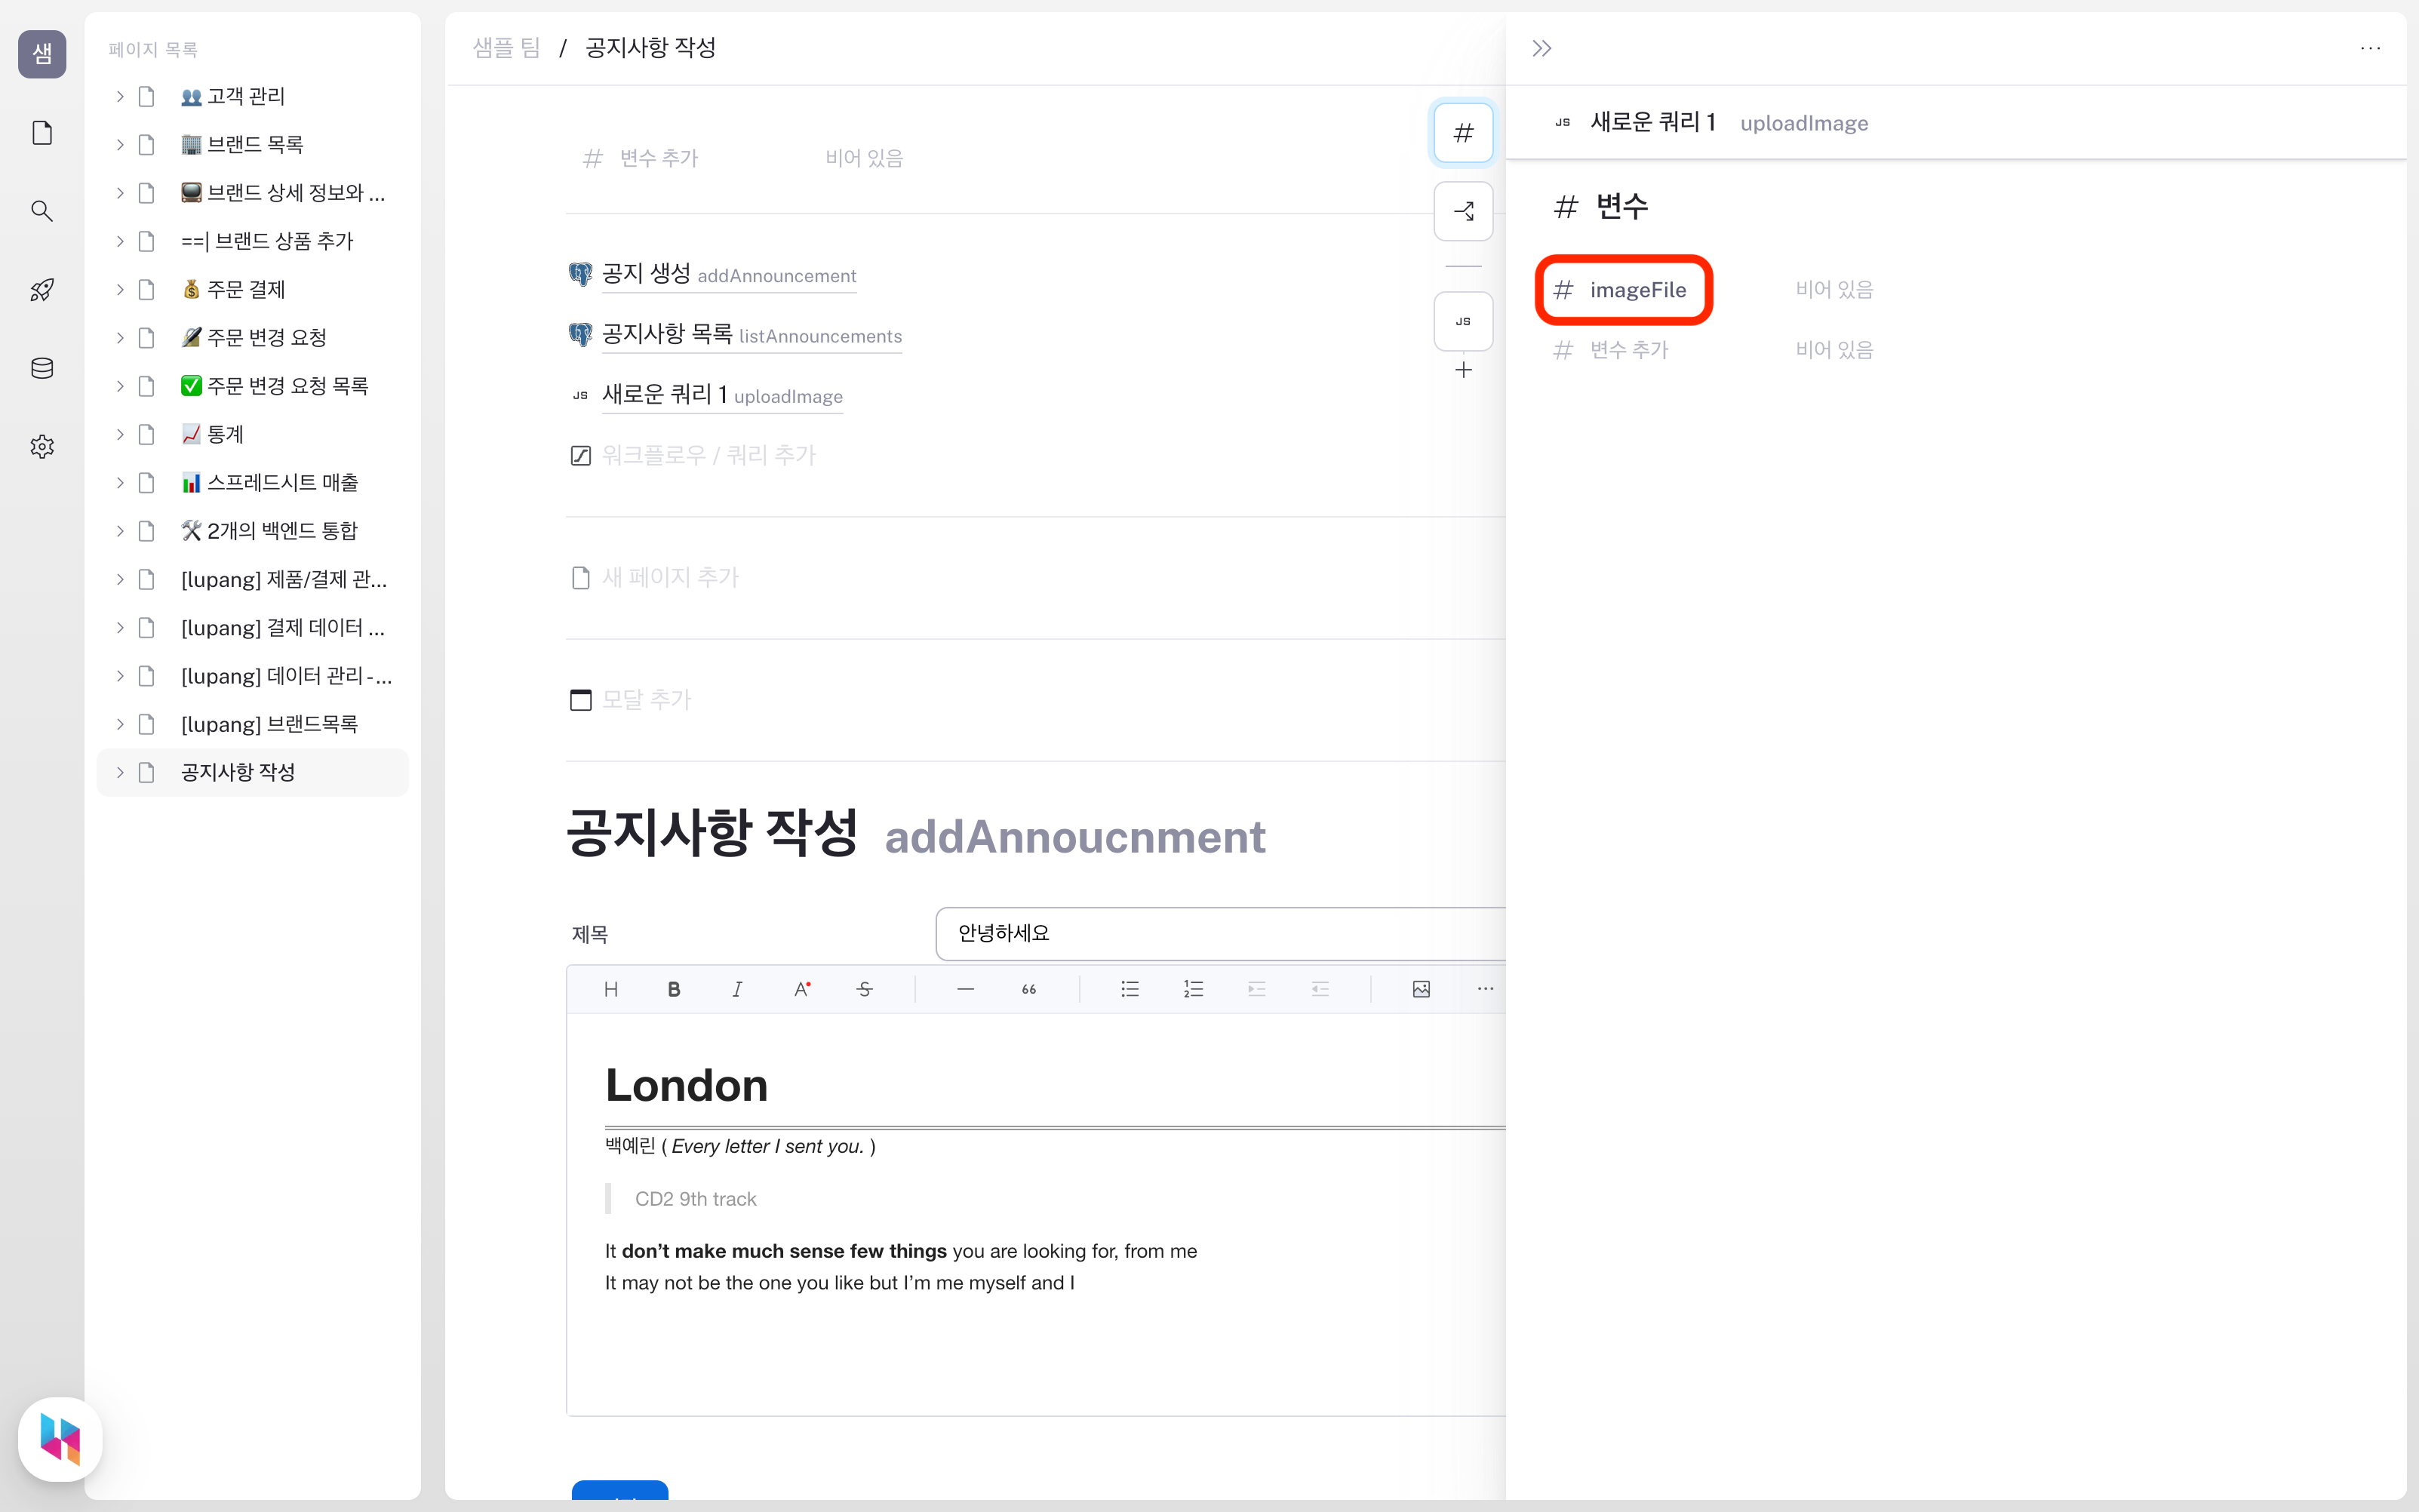Insert numbered list in editor
The height and width of the screenshot is (1512, 2419).
1193,989
